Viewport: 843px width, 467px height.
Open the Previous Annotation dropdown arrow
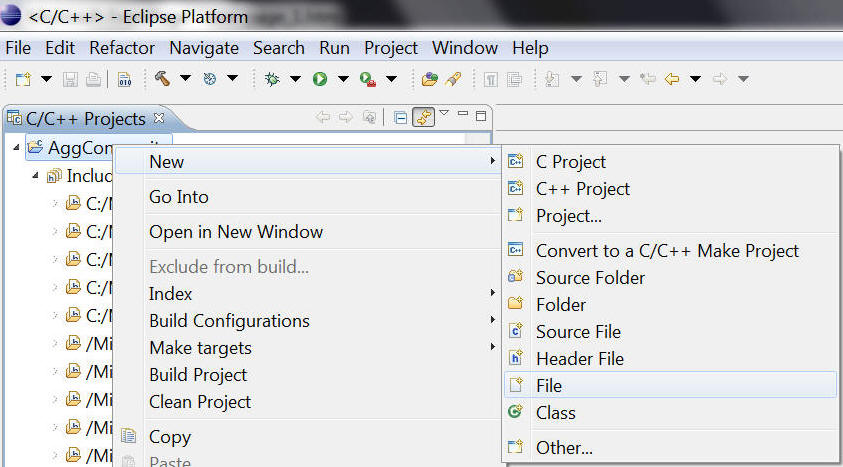click(624, 79)
